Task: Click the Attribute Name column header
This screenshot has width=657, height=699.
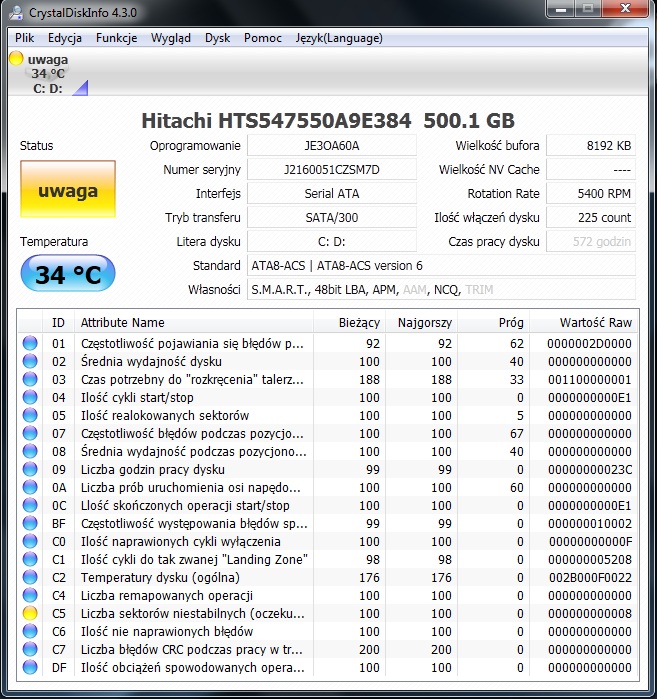Action: tap(194, 322)
